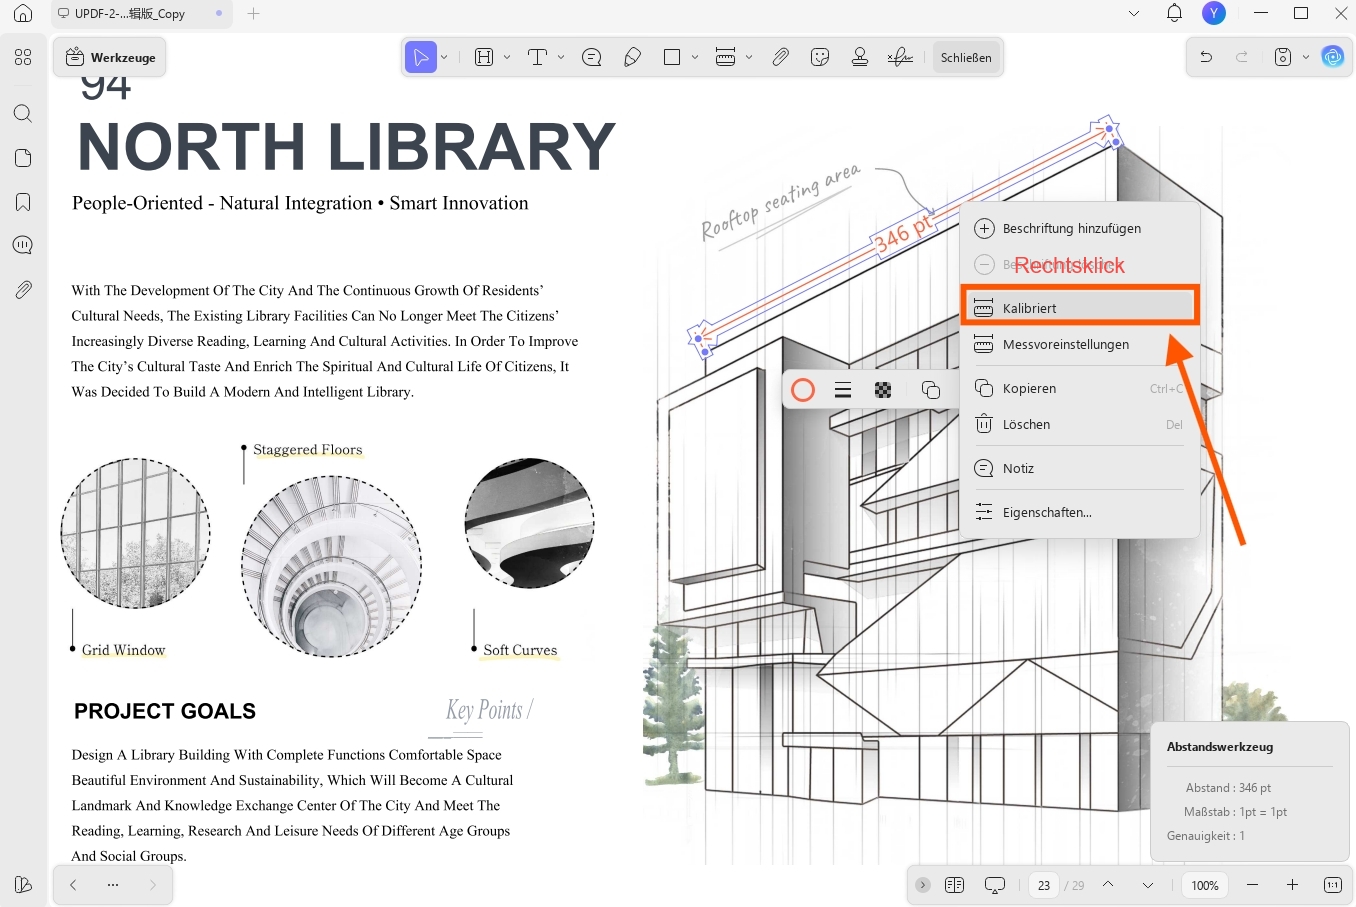Open the search sidebar icon

coord(23,113)
